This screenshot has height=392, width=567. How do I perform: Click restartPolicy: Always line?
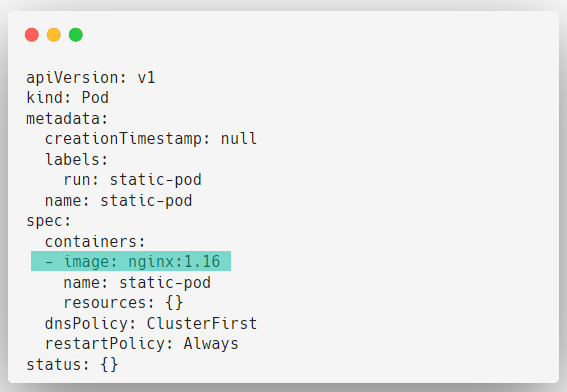142,344
